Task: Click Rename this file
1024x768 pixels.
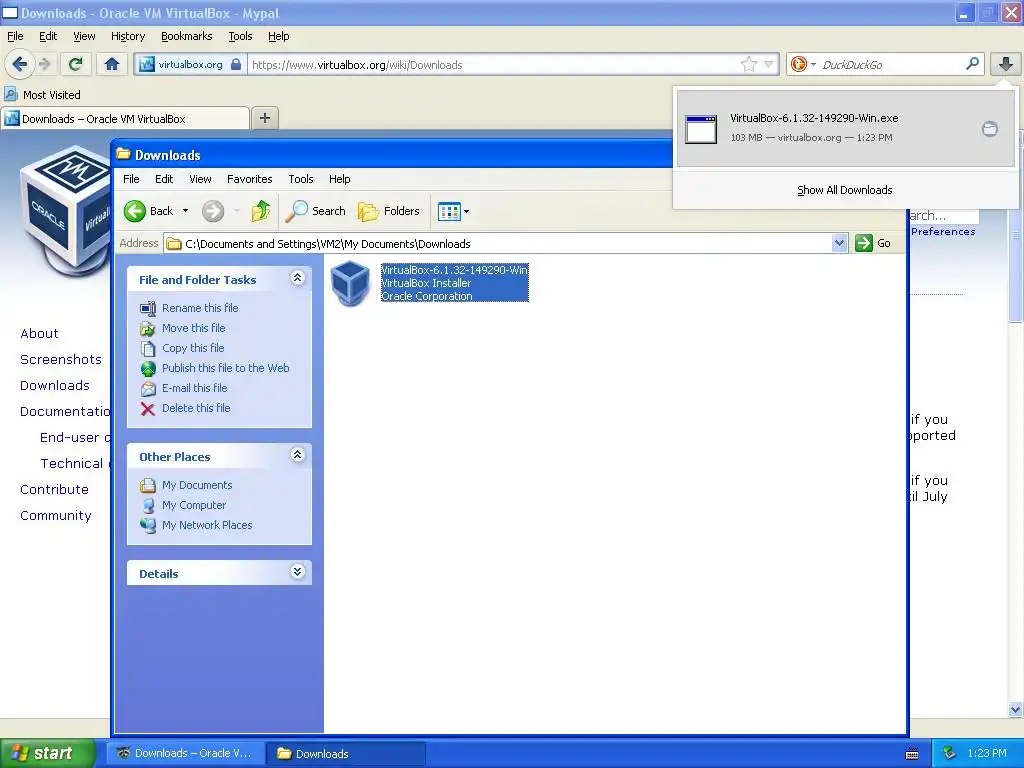Action: point(200,308)
